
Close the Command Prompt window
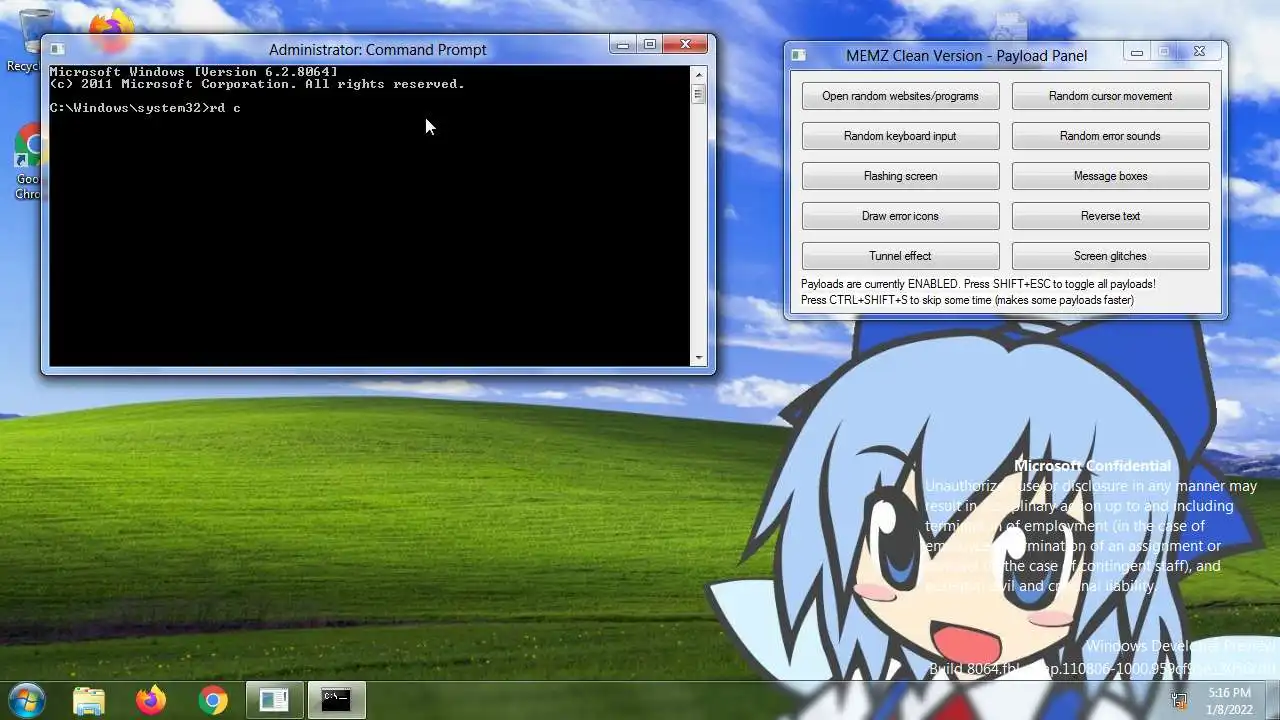pos(686,45)
